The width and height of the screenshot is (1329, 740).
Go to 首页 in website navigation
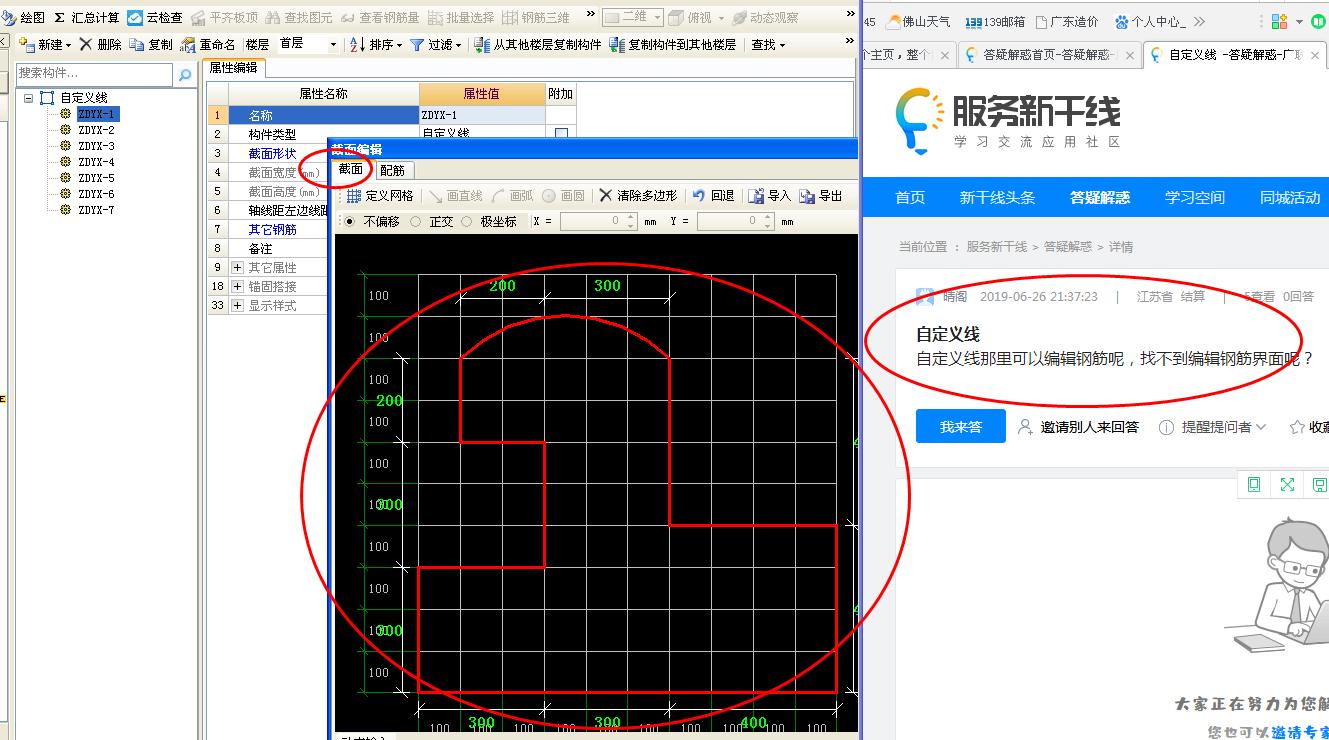click(x=910, y=198)
